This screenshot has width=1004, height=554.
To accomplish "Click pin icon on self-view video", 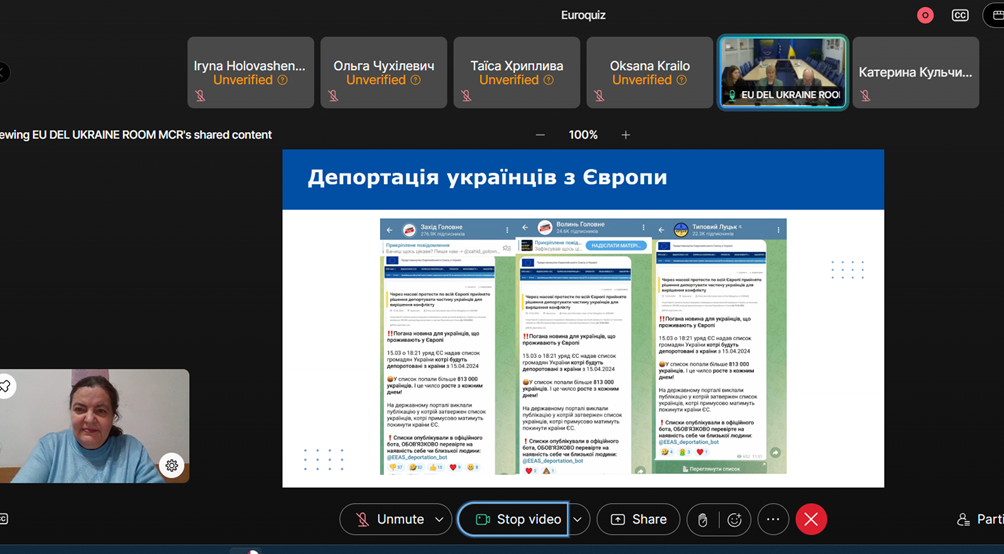I will pyautogui.click(x=5, y=386).
